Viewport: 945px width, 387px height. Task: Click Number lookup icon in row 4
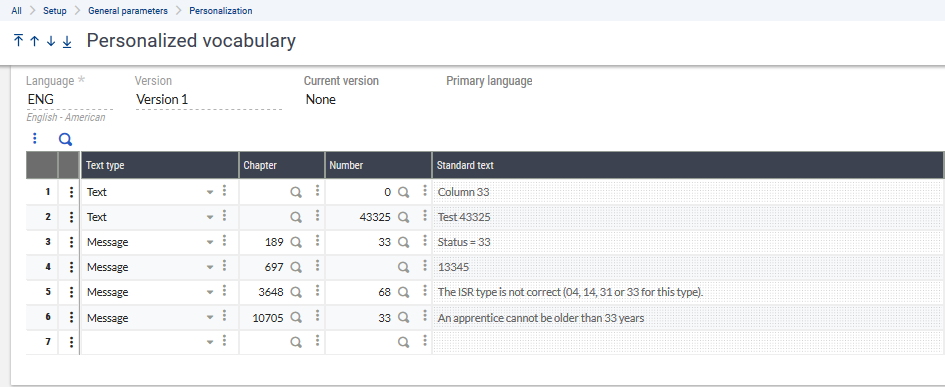tap(403, 267)
